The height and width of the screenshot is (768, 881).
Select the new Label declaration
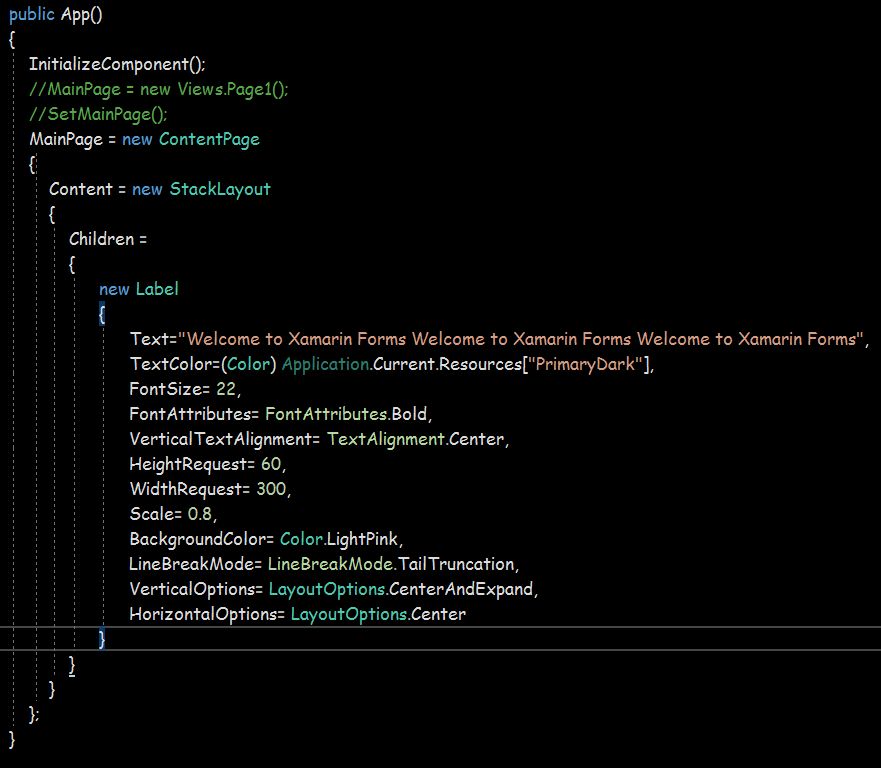(x=138, y=289)
